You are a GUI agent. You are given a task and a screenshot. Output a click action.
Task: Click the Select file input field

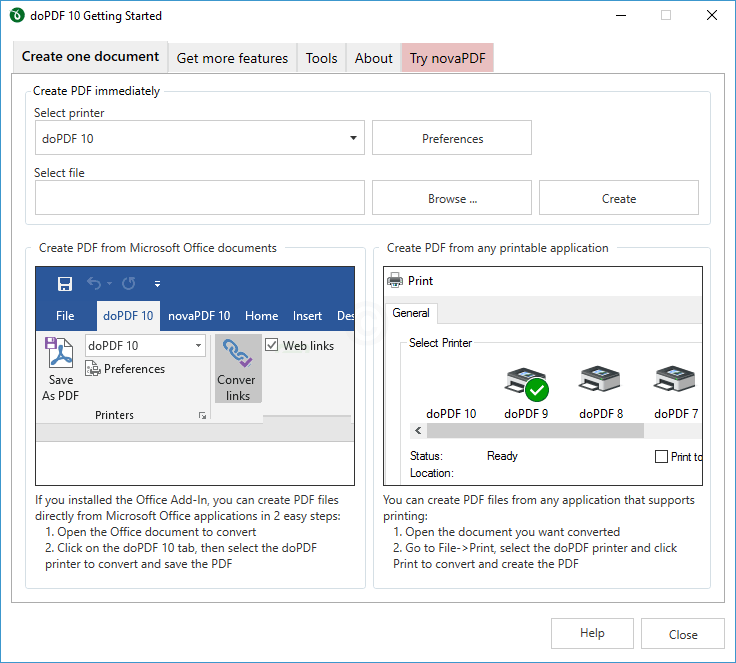(x=200, y=198)
